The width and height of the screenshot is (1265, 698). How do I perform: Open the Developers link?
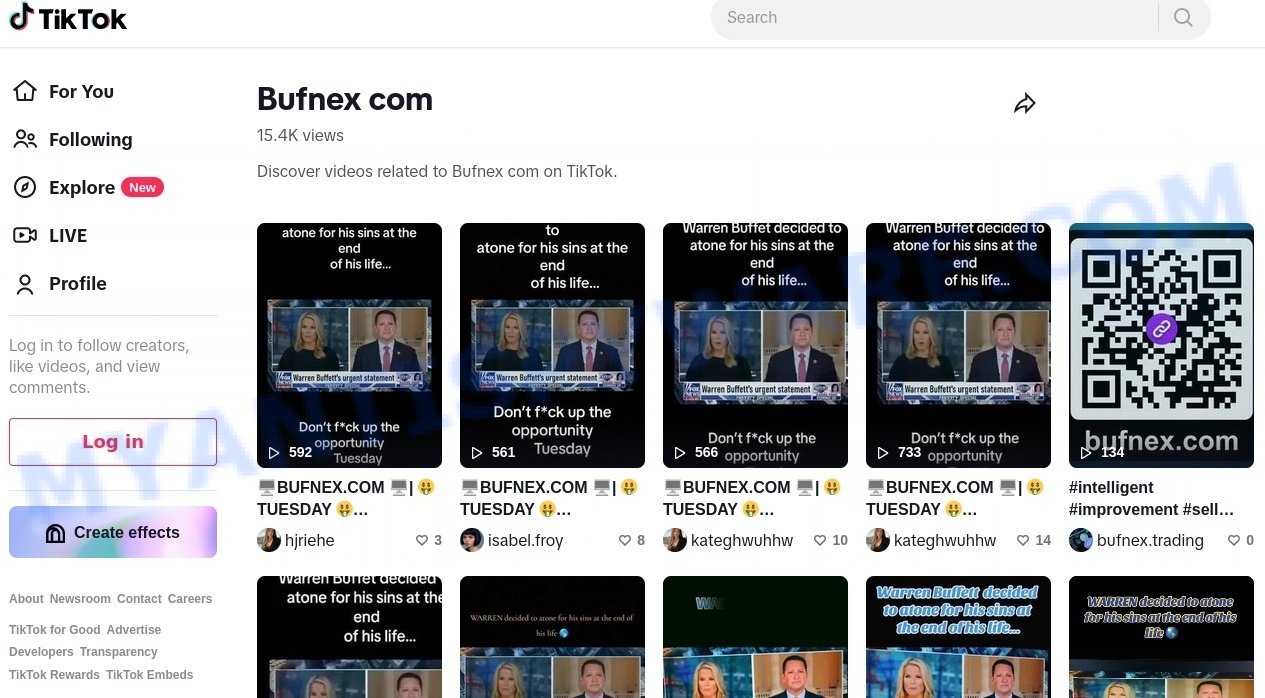tap(41, 652)
